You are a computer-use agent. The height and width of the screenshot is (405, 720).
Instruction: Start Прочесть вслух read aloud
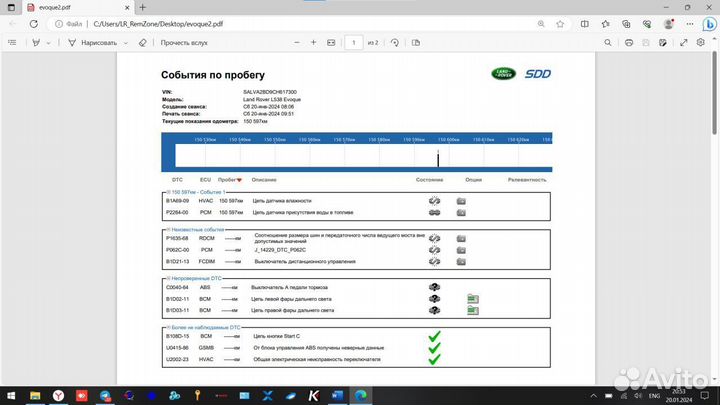pyautogui.click(x=184, y=43)
